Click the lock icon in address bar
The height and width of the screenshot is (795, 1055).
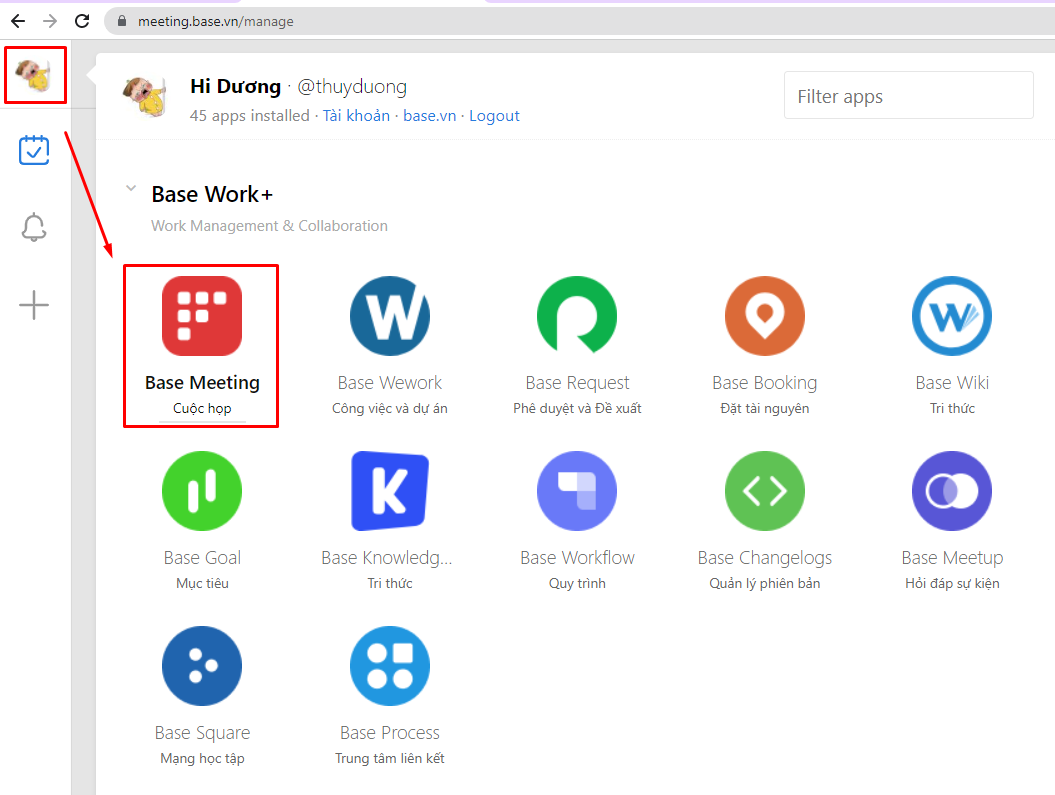pos(122,21)
